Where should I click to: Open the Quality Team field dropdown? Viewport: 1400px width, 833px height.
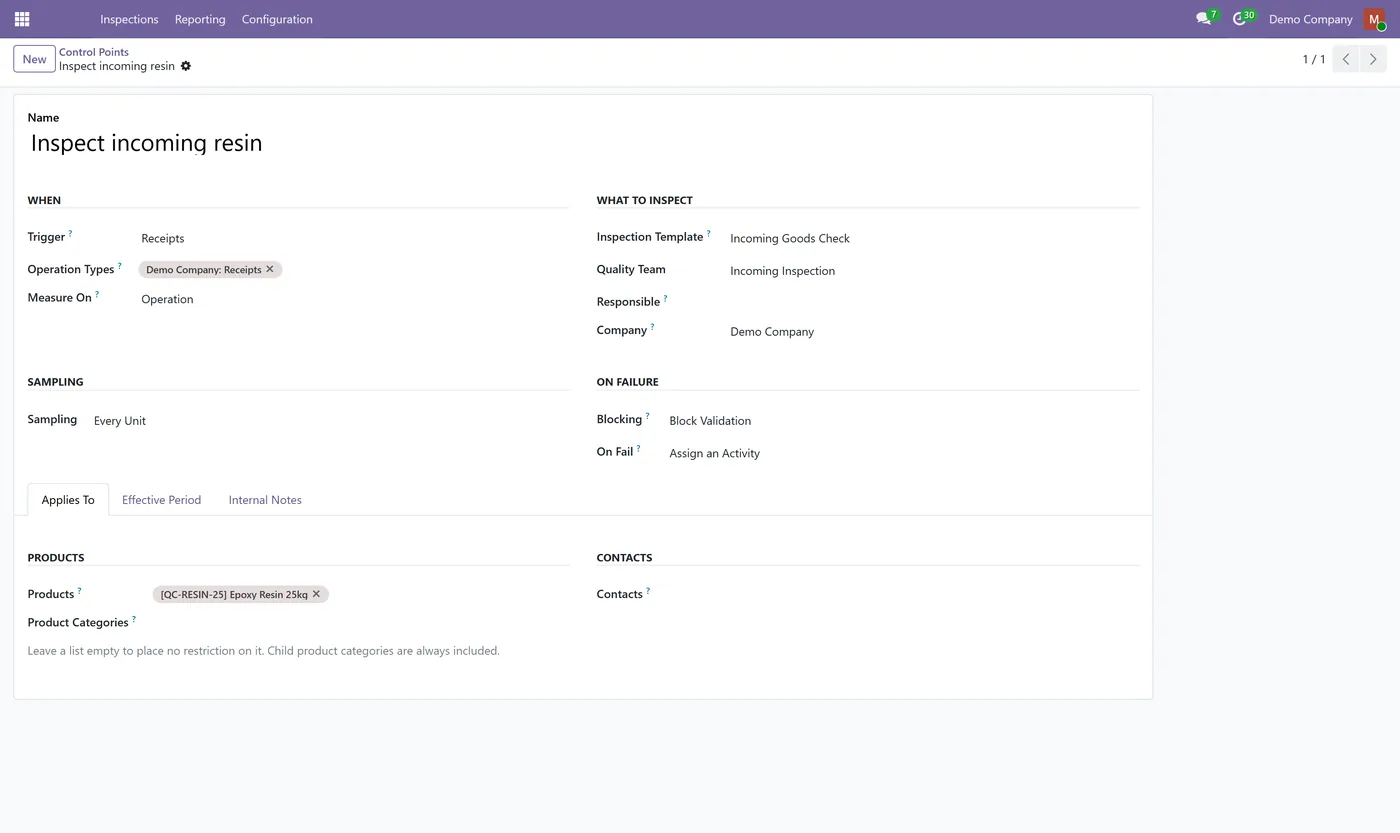(x=934, y=271)
